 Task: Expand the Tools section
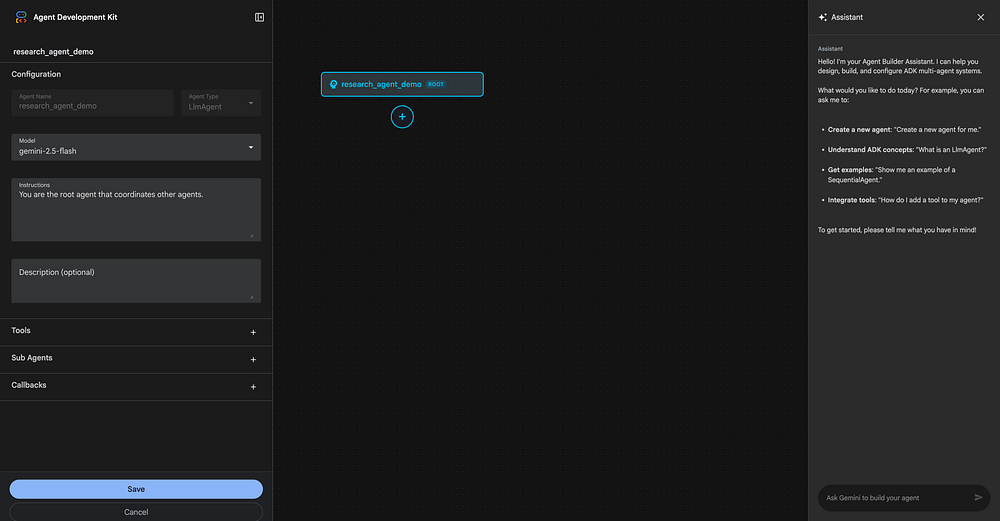(x=136, y=332)
